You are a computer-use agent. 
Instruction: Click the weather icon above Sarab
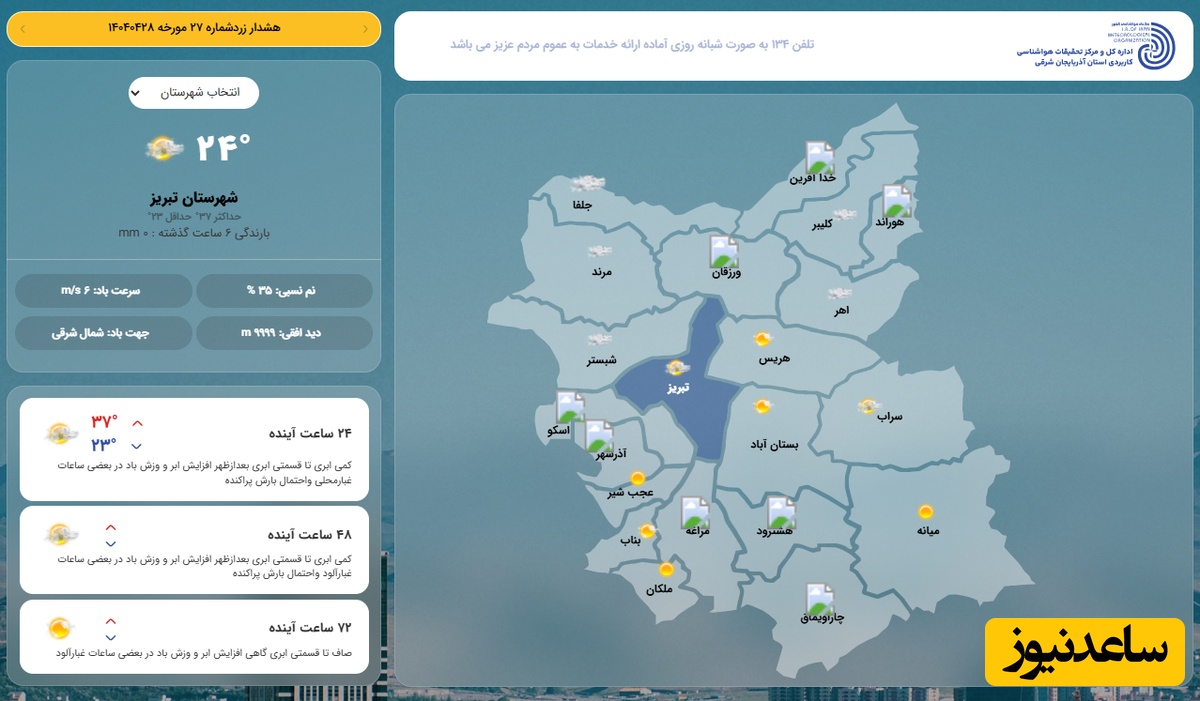pos(868,406)
